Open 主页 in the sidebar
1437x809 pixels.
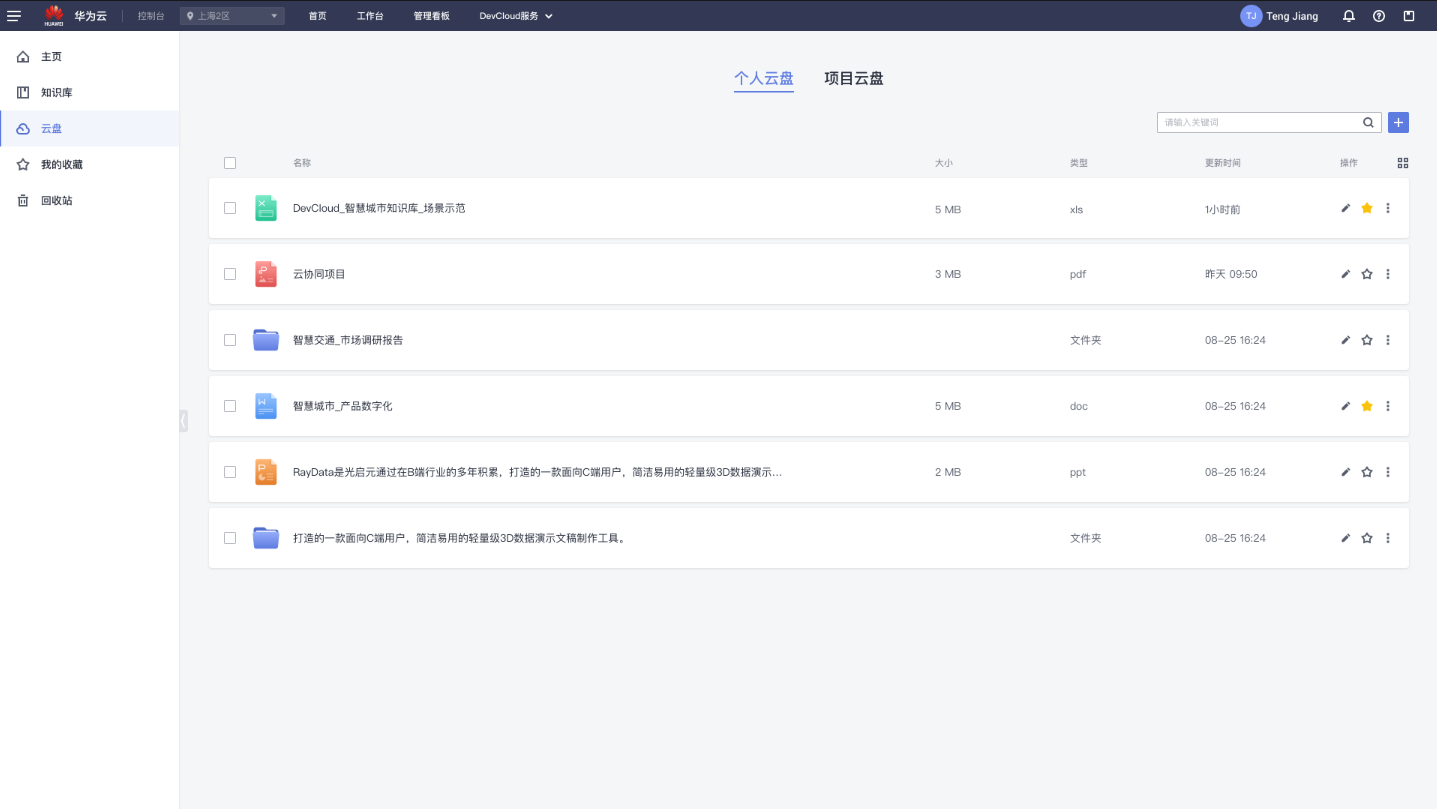click(x=90, y=57)
